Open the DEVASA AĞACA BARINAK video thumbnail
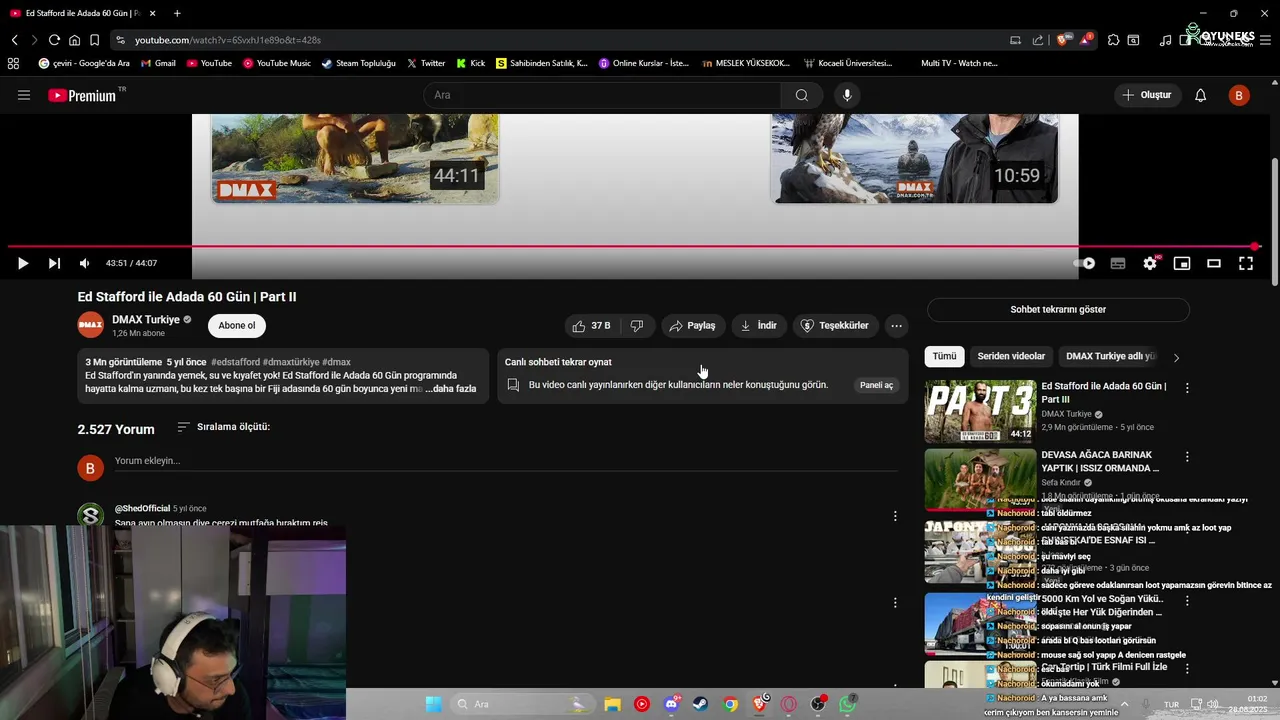1280x720 pixels. point(980,480)
